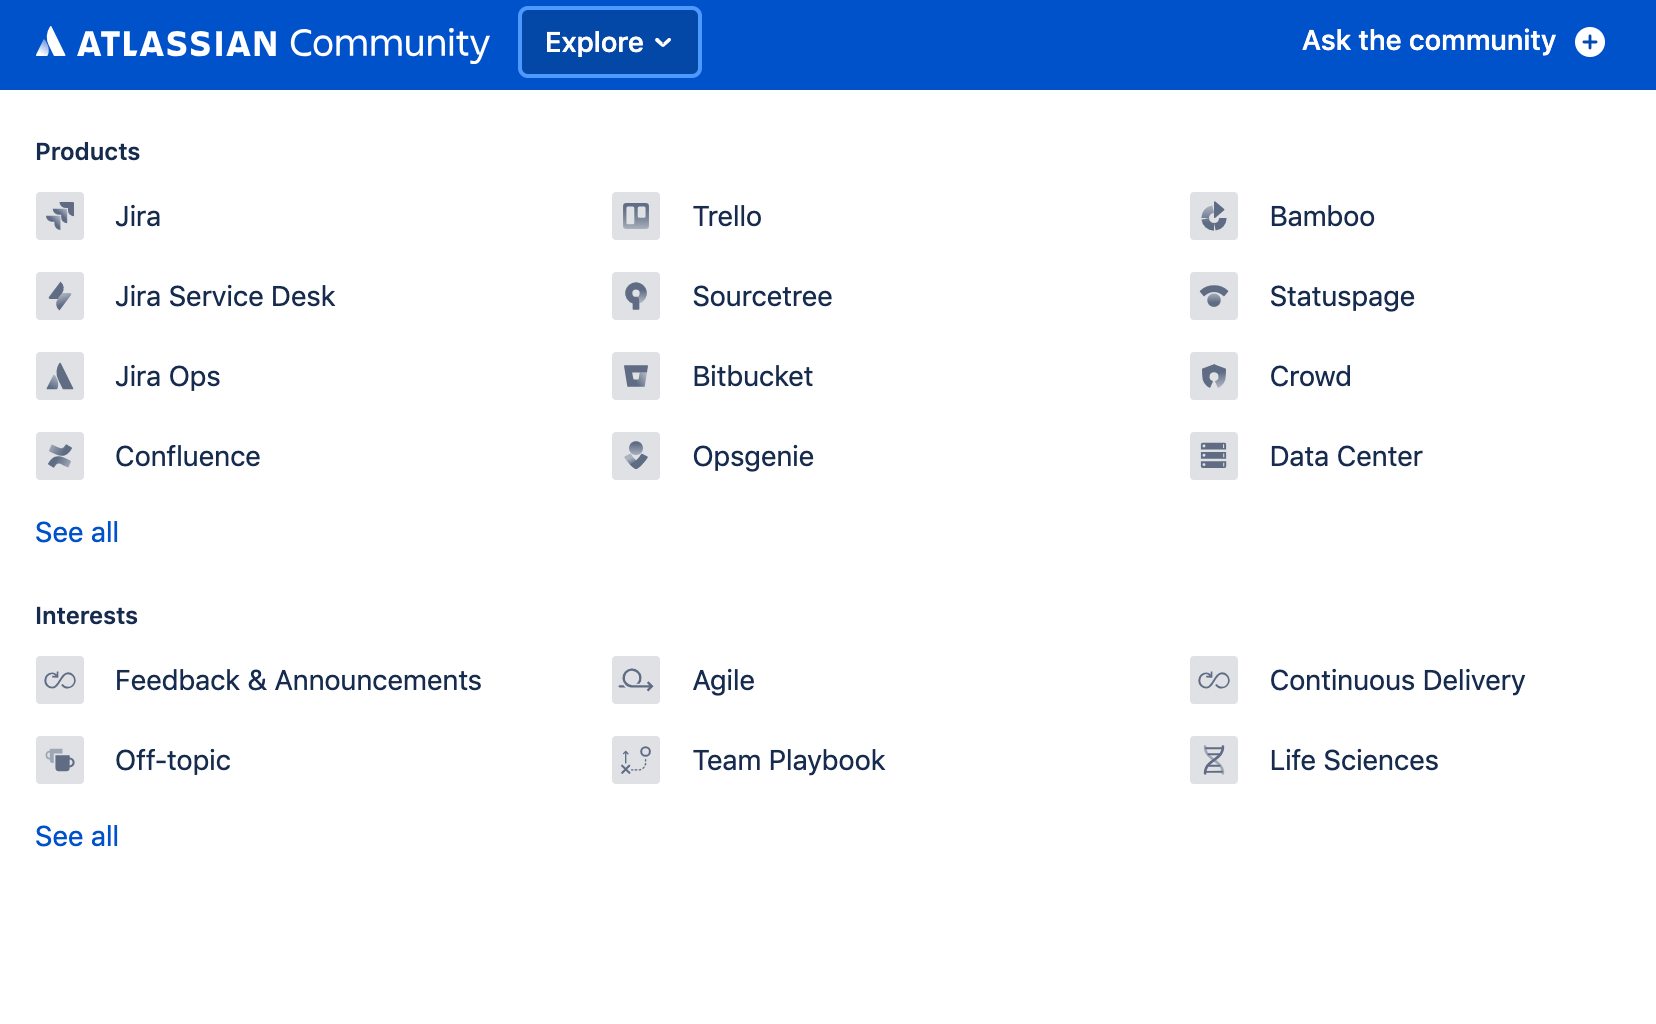Open the Jira Service Desk item
1656x1024 pixels.
[x=224, y=296]
